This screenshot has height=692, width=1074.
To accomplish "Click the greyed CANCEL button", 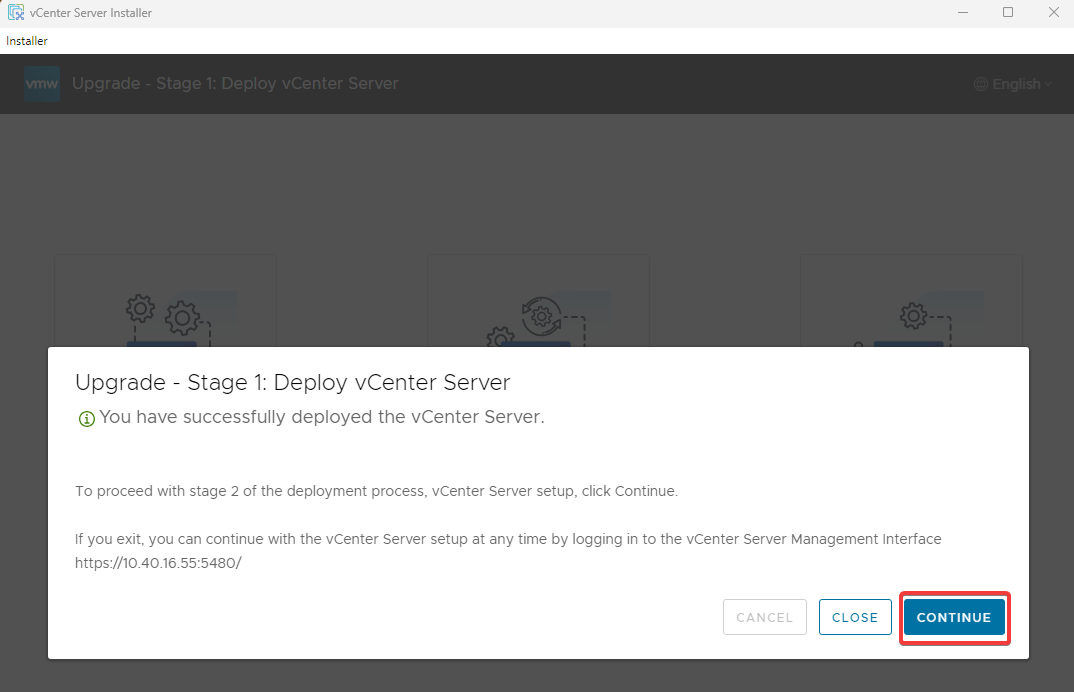I will [x=764, y=617].
